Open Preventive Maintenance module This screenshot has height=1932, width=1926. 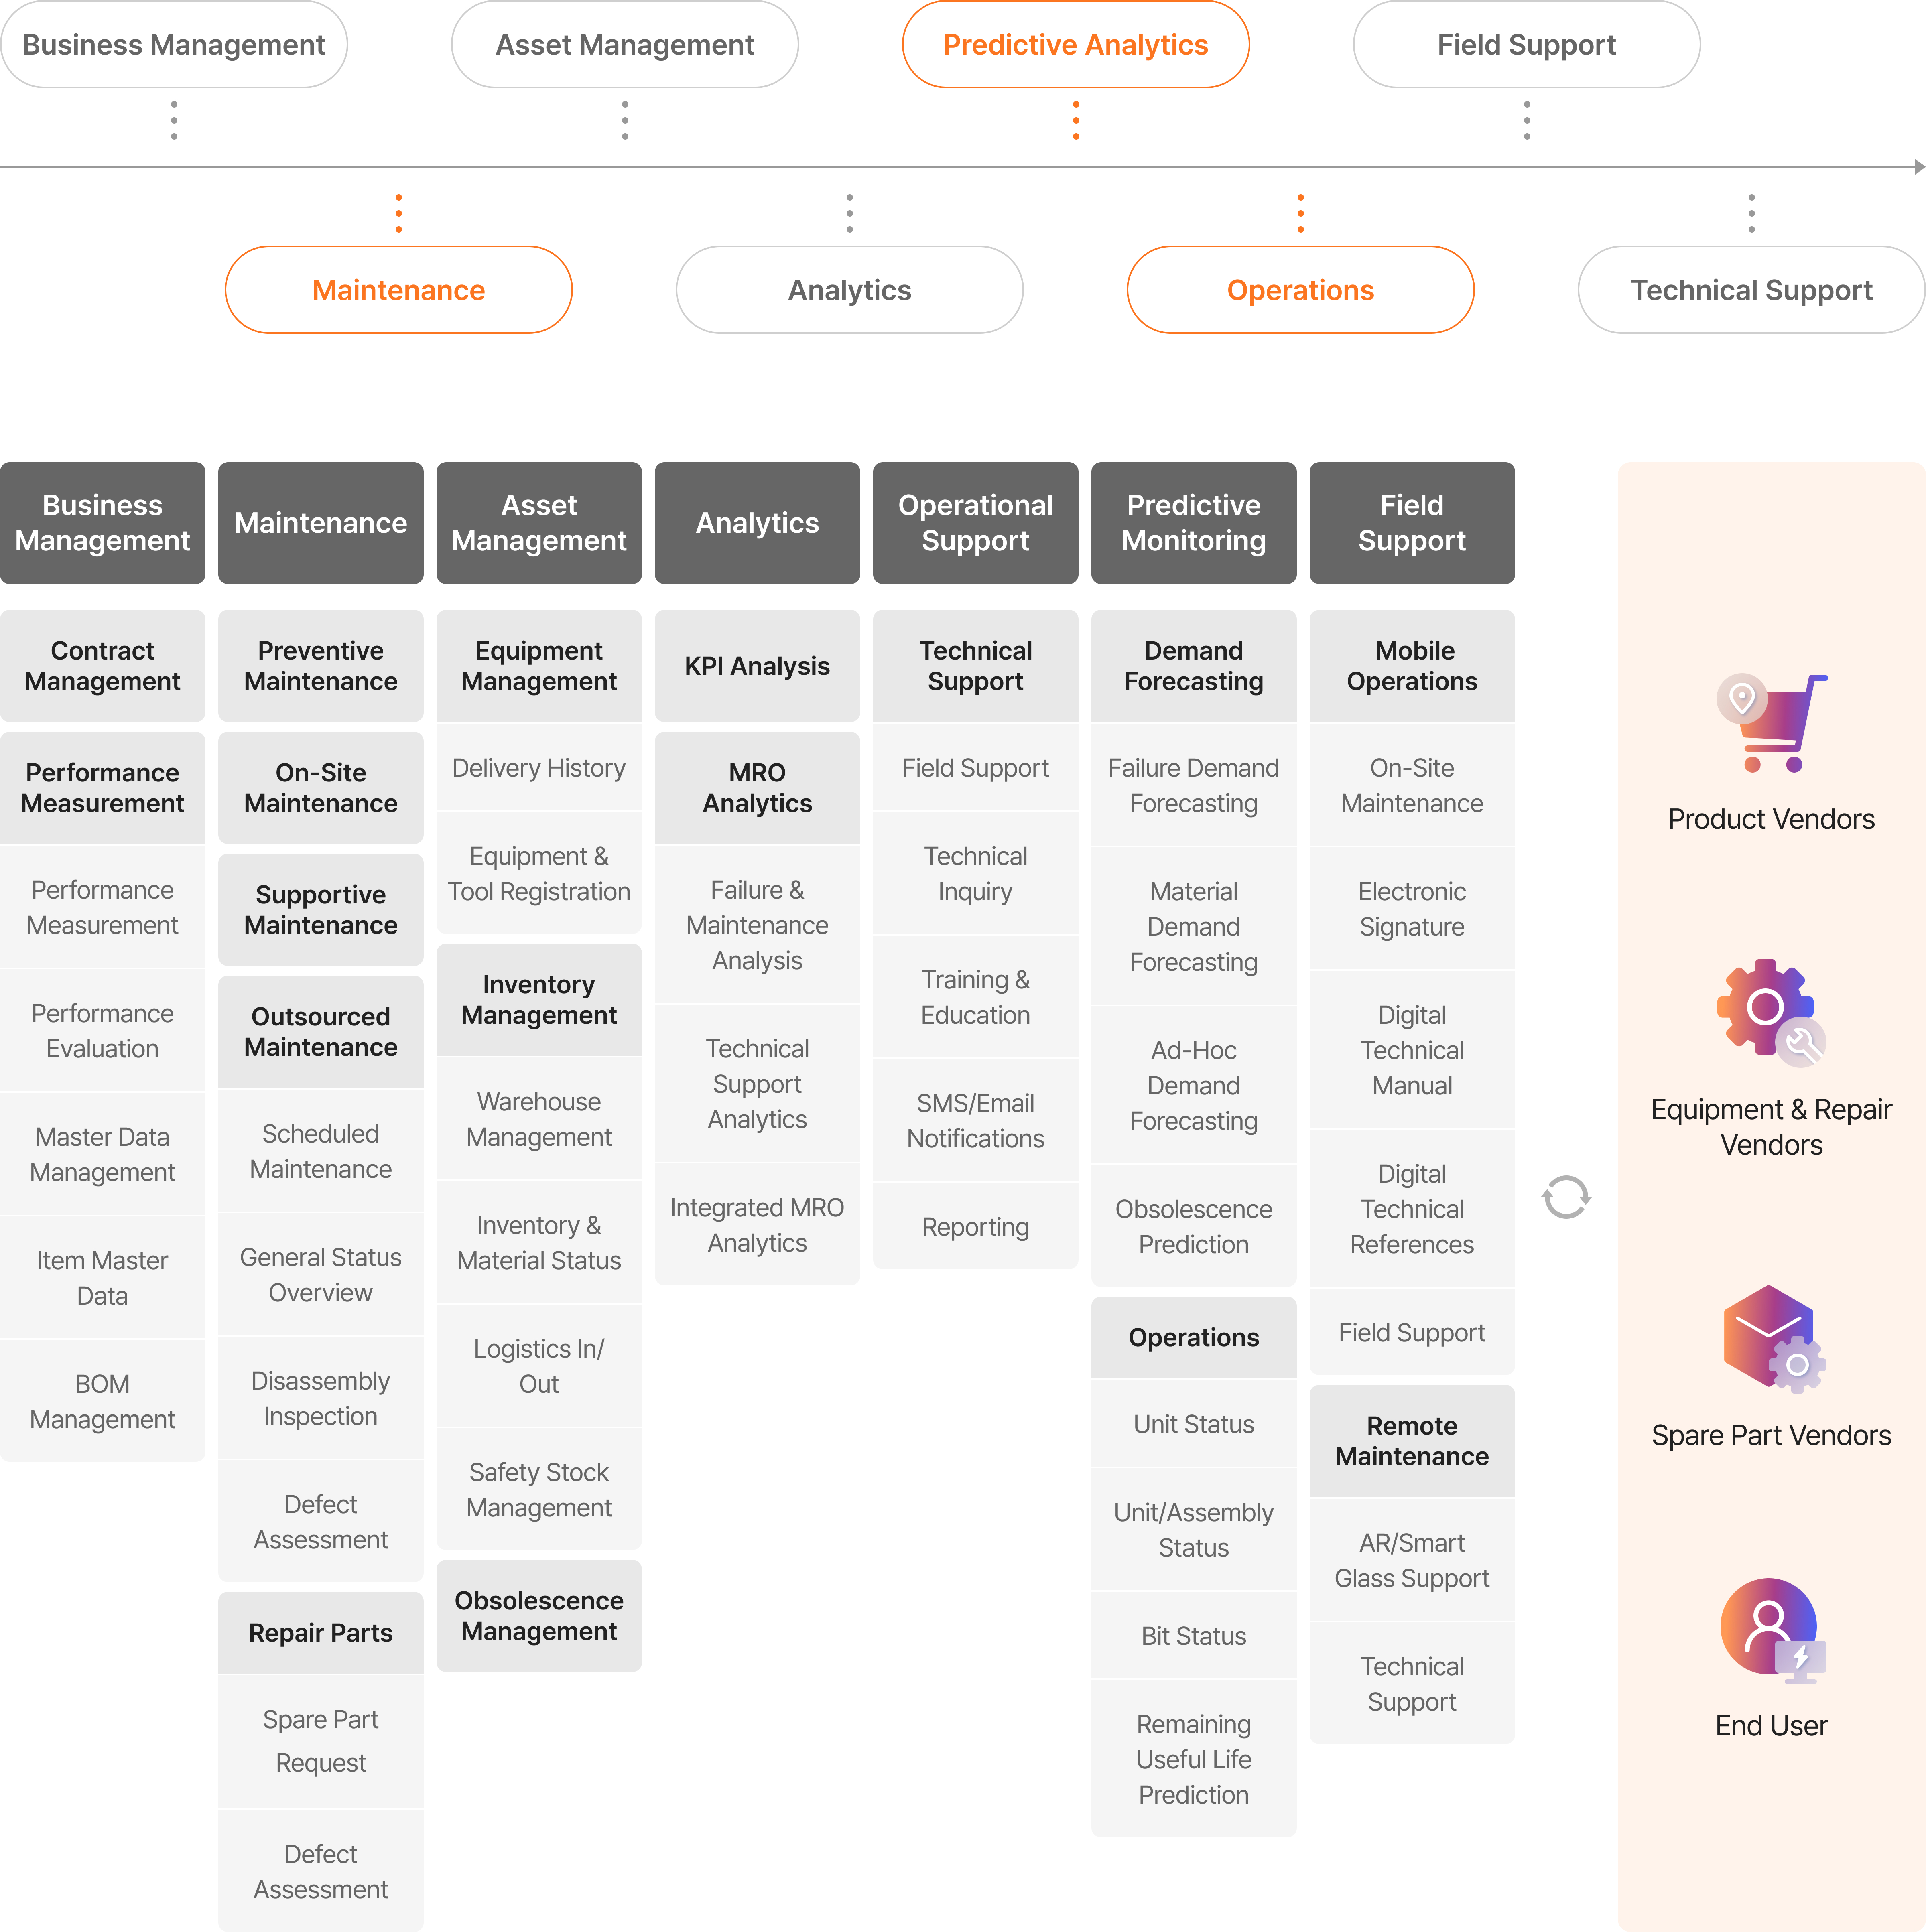coord(320,666)
